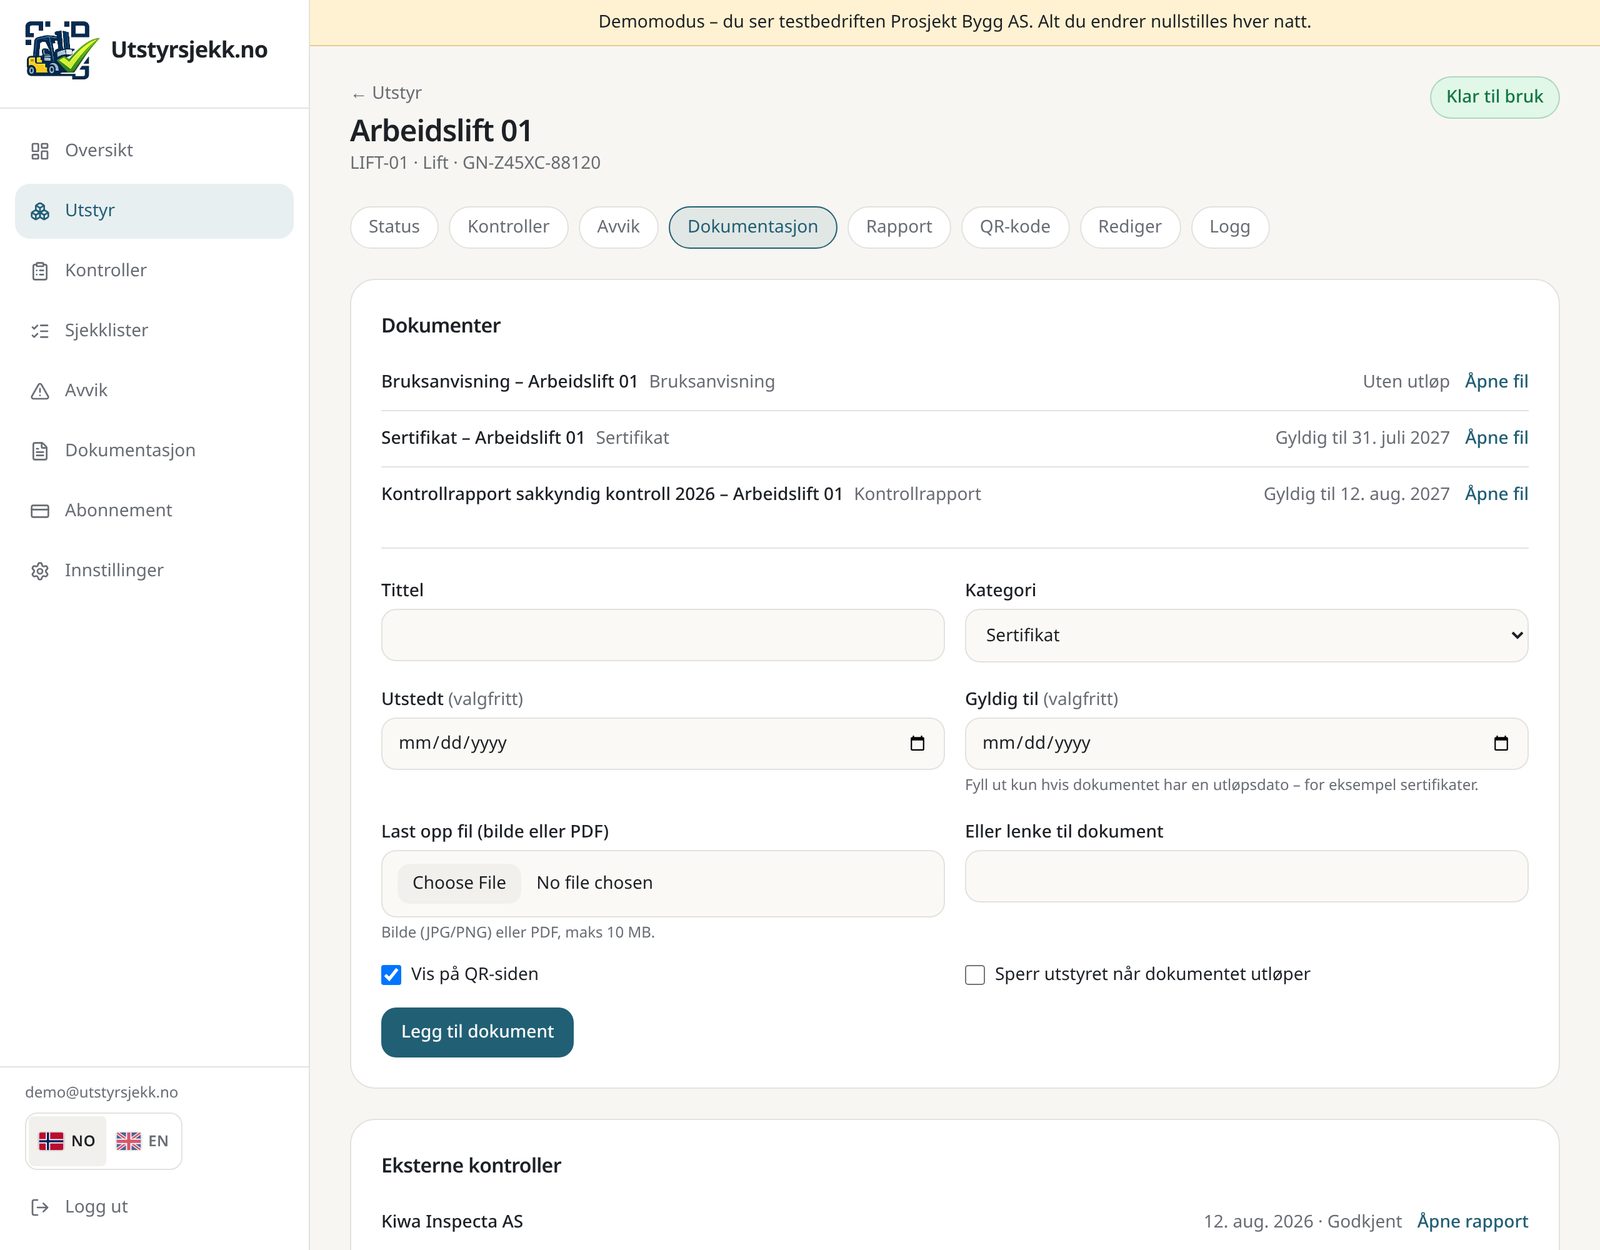Screen dimensions: 1600x1250
Task: Open the Kategori dropdown
Action: (x=1246, y=635)
